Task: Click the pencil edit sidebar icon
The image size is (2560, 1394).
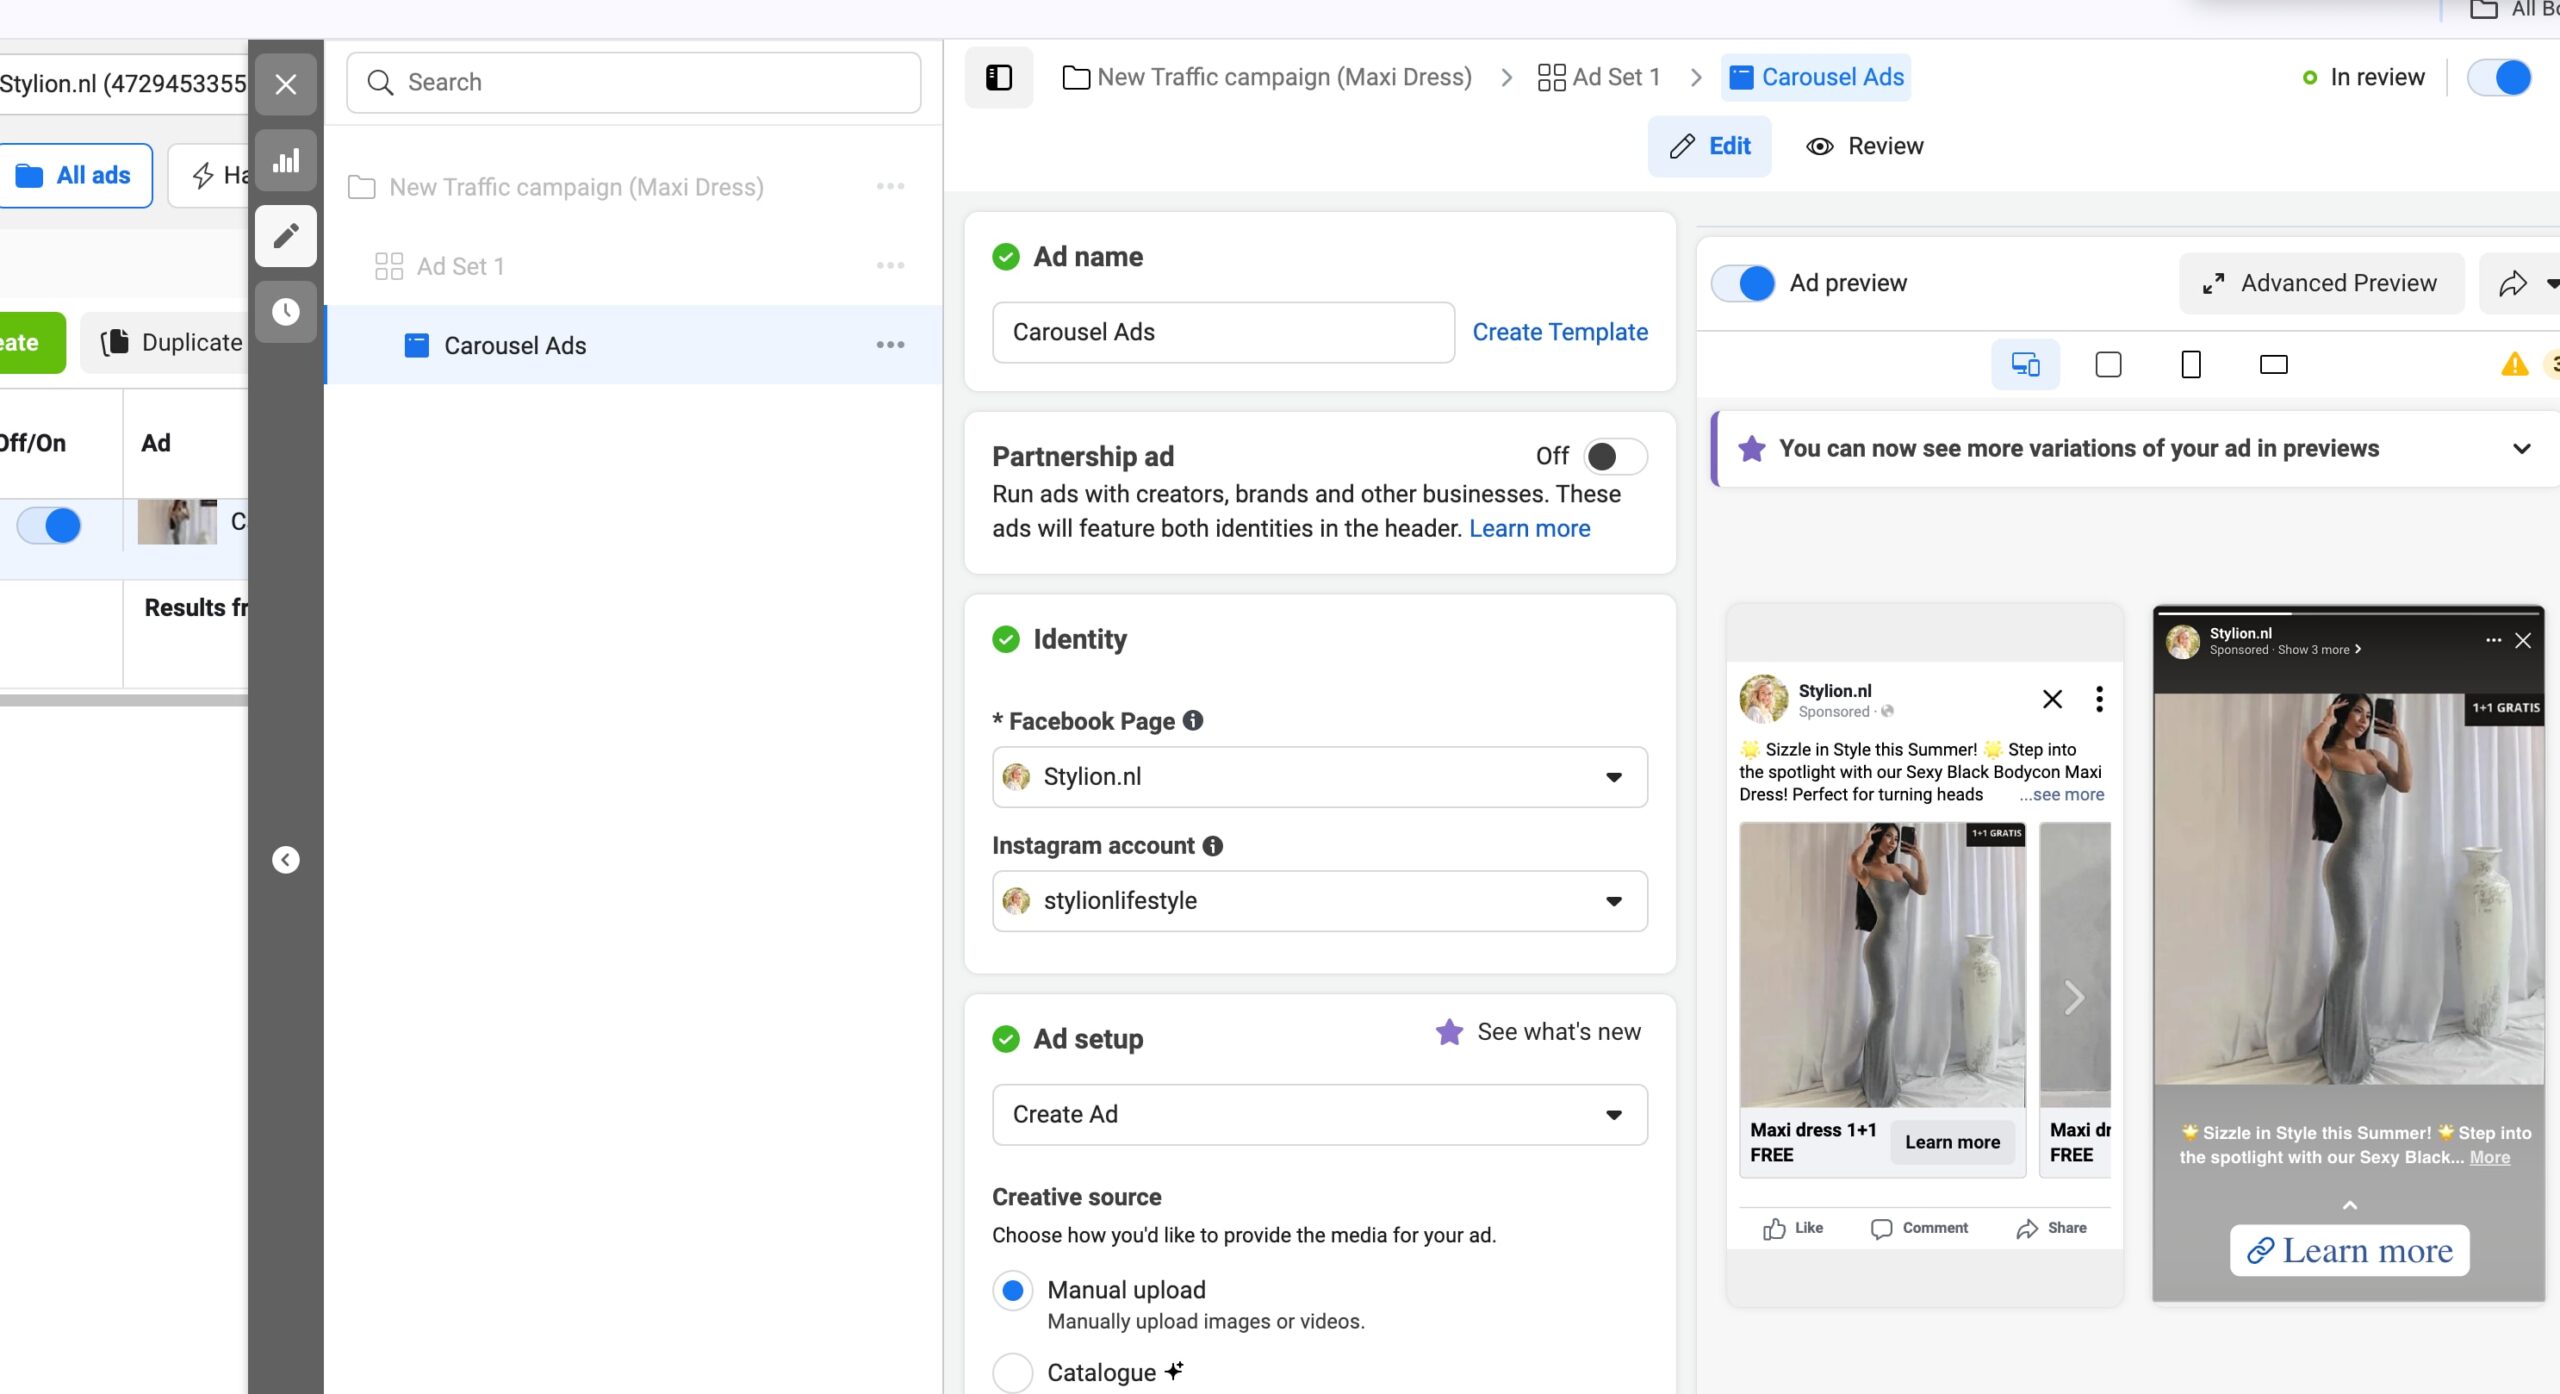Action: pyautogui.click(x=286, y=236)
